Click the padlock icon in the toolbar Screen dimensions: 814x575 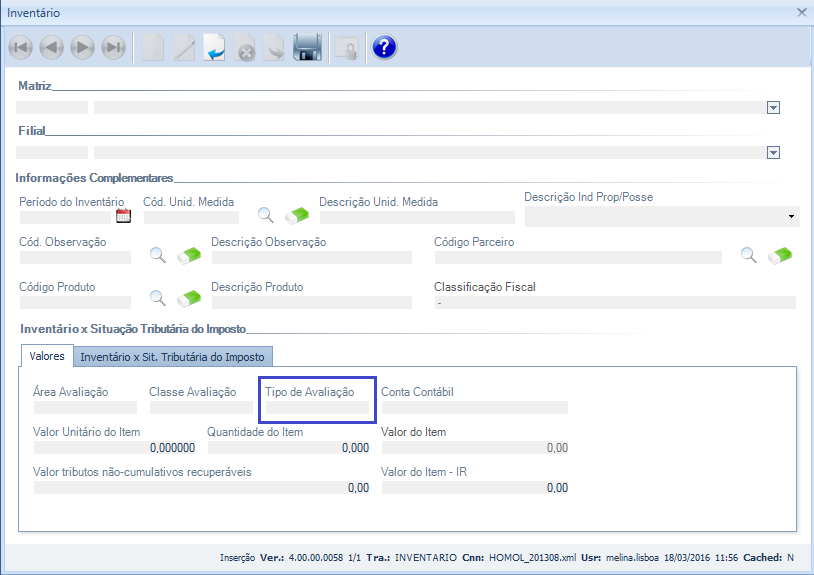pos(345,47)
